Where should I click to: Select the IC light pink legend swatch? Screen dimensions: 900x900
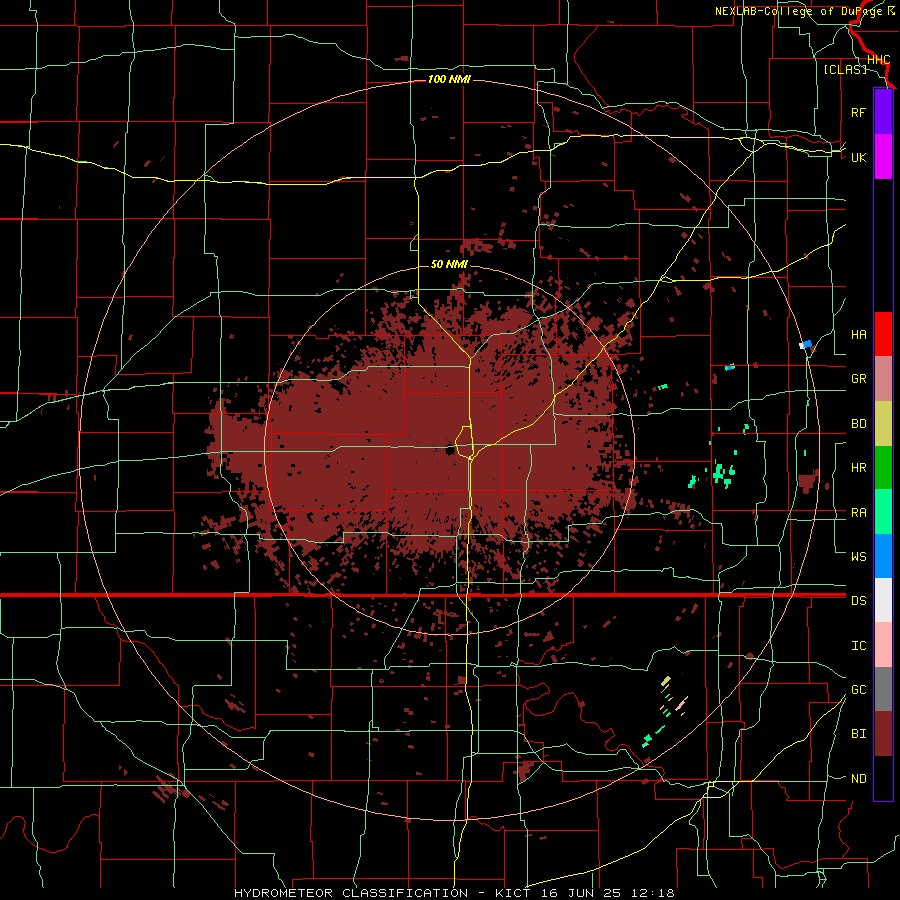[883, 645]
